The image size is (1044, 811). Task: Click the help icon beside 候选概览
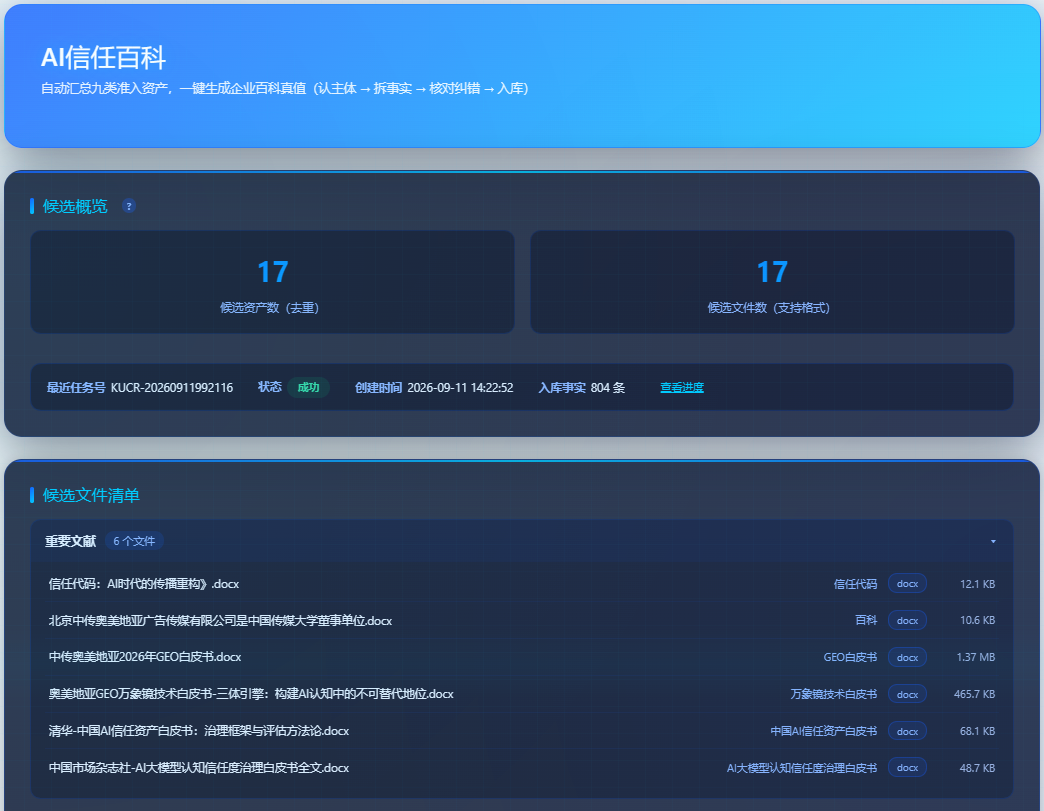coord(129,206)
